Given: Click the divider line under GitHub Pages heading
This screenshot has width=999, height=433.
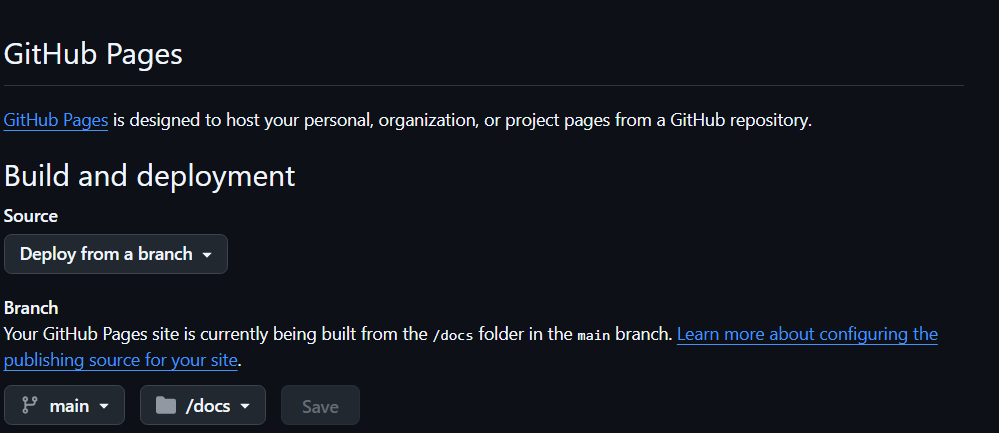Looking at the screenshot, I should pos(484,86).
